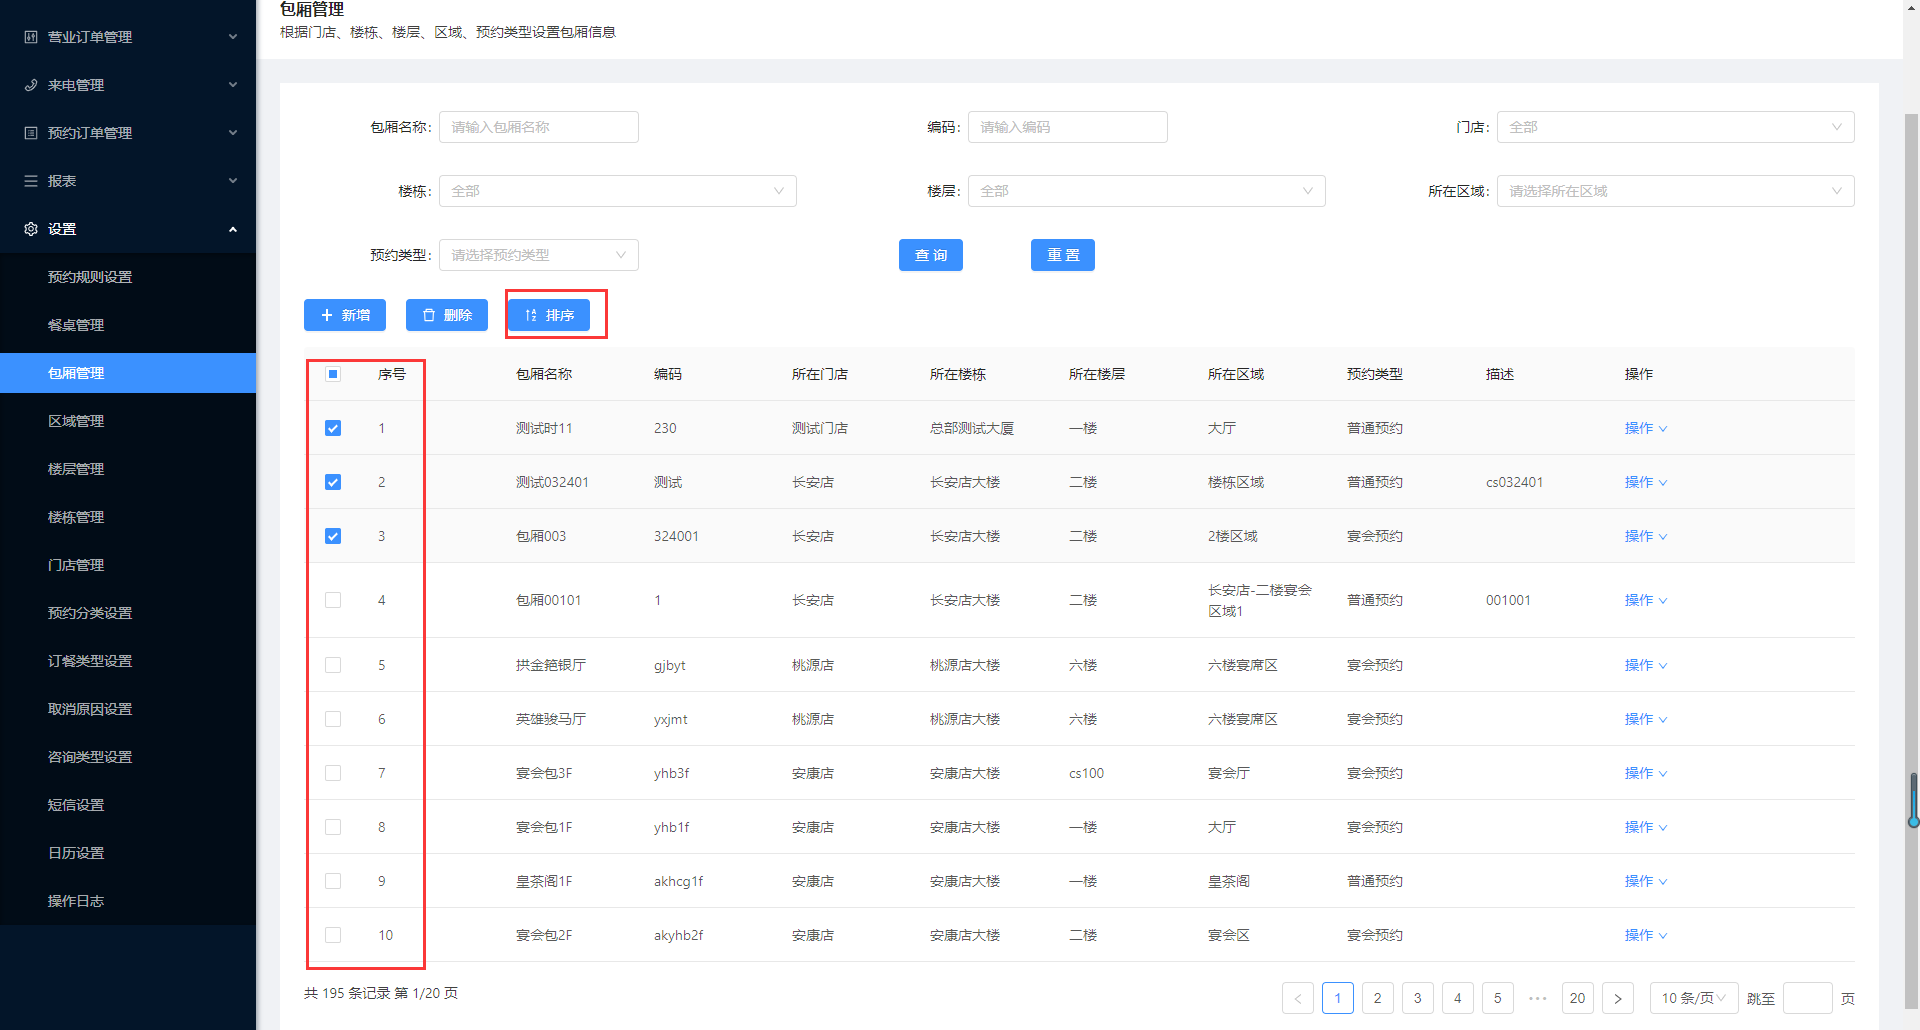1920x1030 pixels.
Task: Click the 编码 input field
Action: pos(1067,127)
